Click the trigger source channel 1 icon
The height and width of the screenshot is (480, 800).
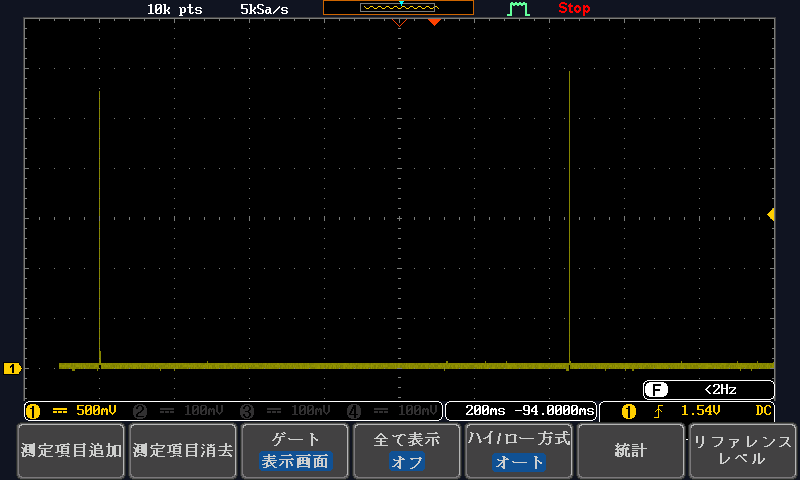(x=629, y=411)
